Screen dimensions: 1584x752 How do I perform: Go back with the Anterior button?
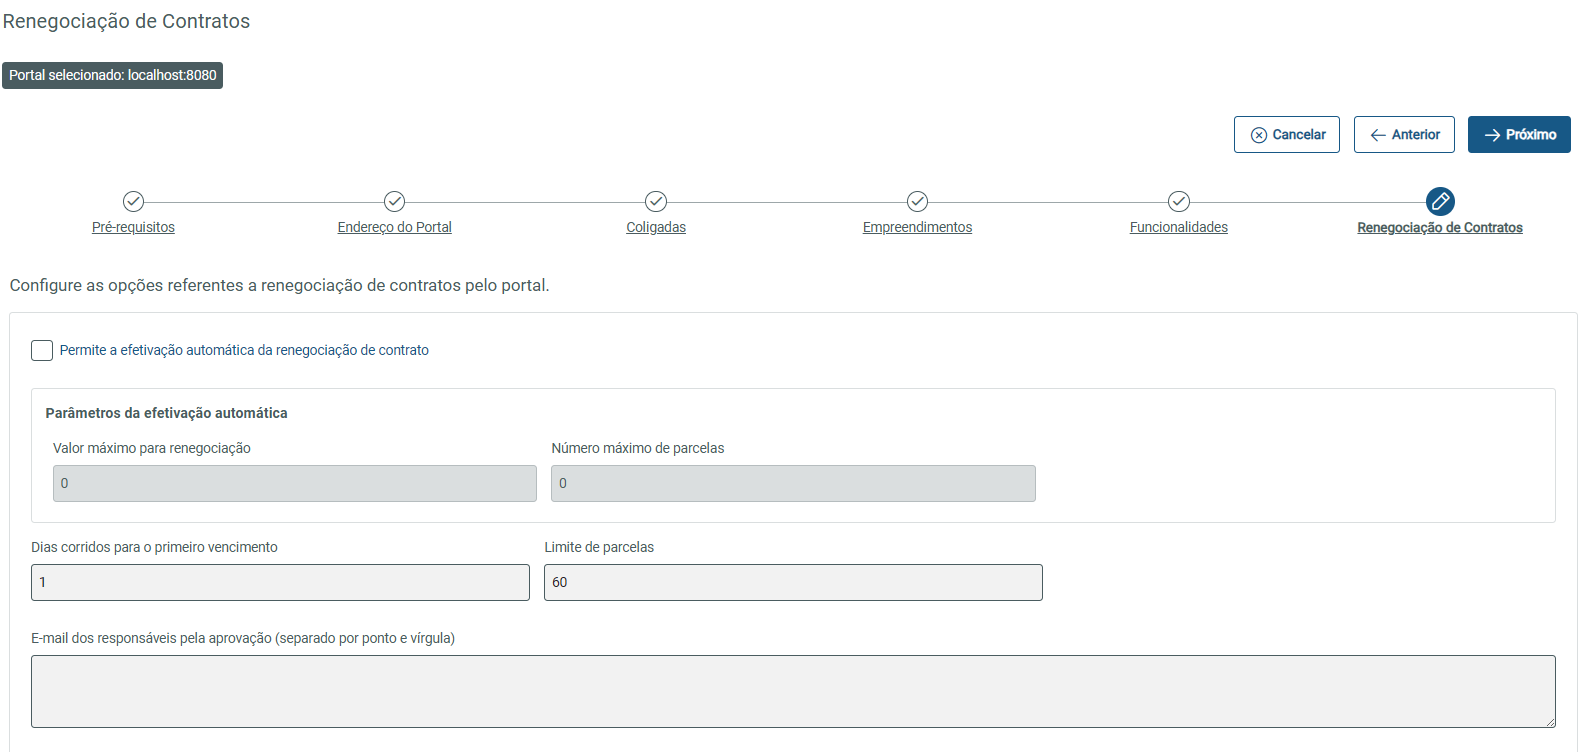click(x=1404, y=135)
